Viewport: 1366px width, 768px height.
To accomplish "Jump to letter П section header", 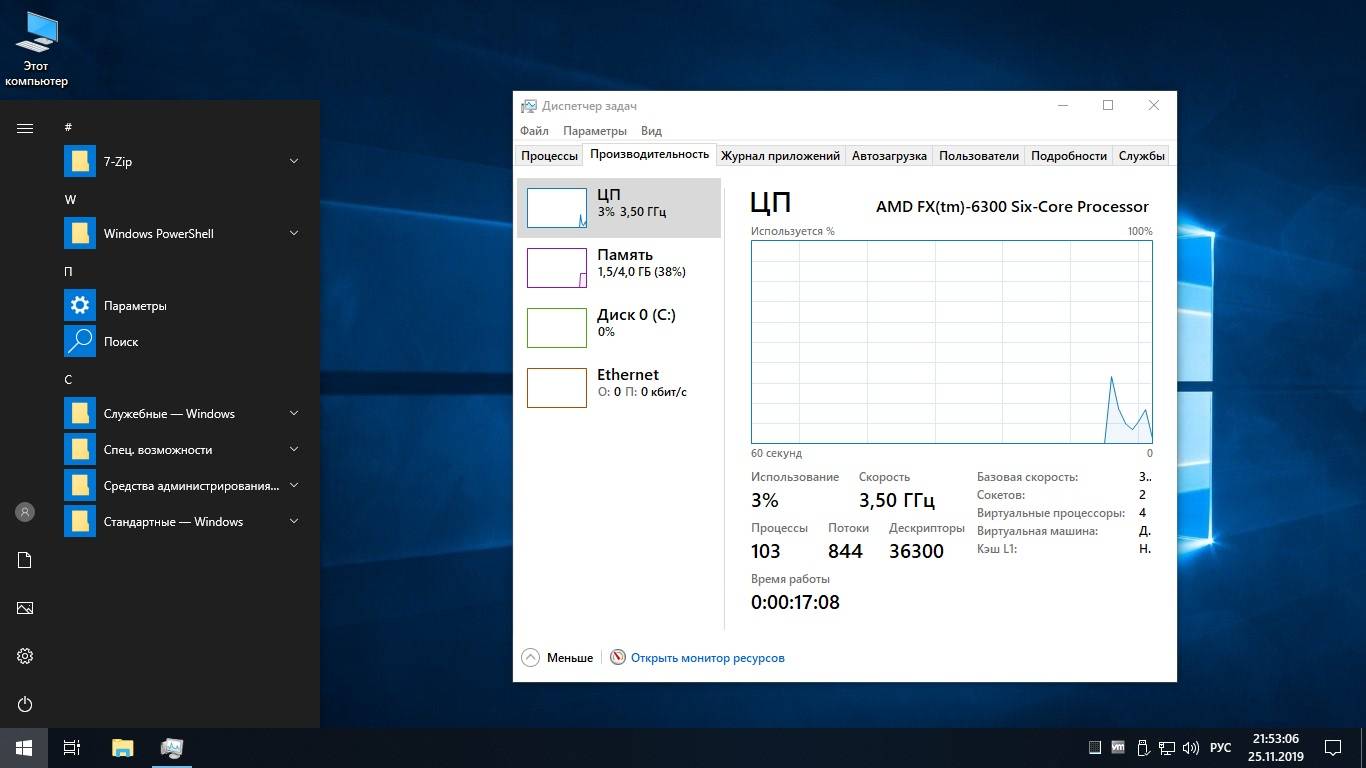I will 68,271.
